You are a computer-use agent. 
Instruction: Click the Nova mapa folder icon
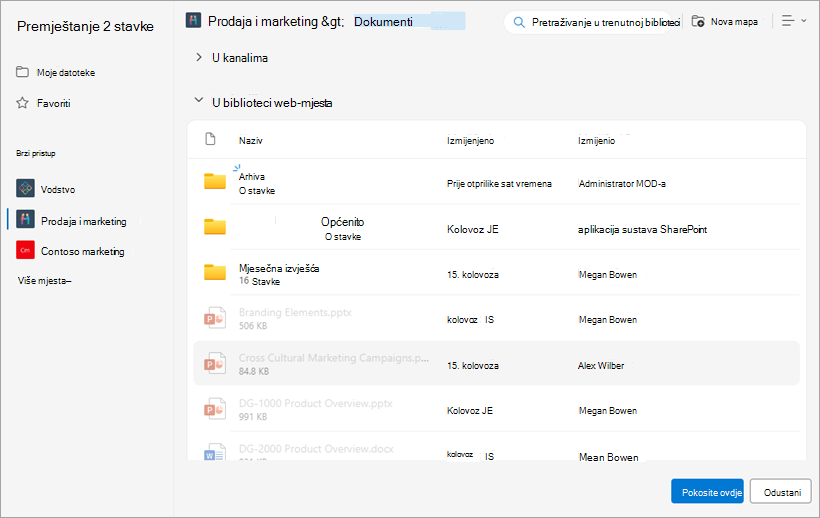(698, 21)
